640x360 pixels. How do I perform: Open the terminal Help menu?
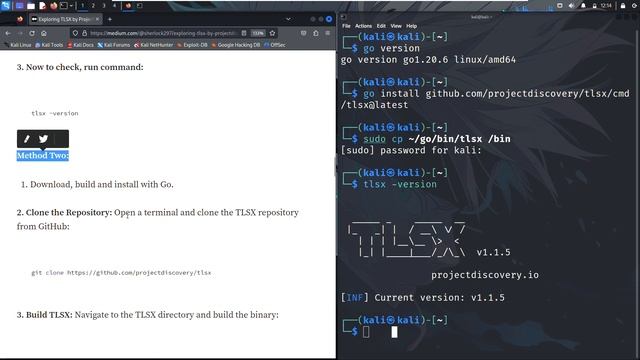tap(411, 26)
